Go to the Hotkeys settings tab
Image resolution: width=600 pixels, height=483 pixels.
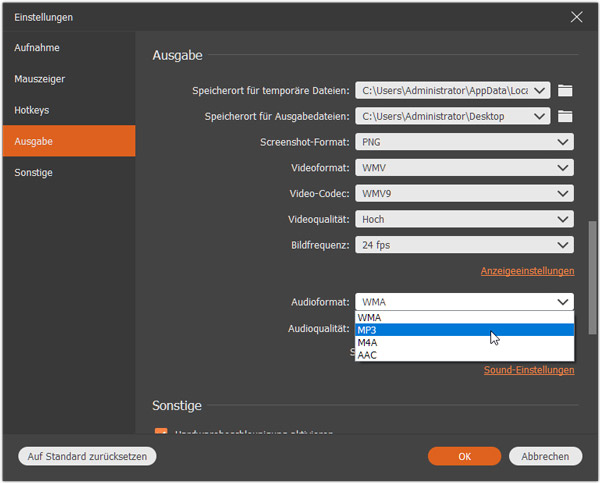[x=68, y=110]
